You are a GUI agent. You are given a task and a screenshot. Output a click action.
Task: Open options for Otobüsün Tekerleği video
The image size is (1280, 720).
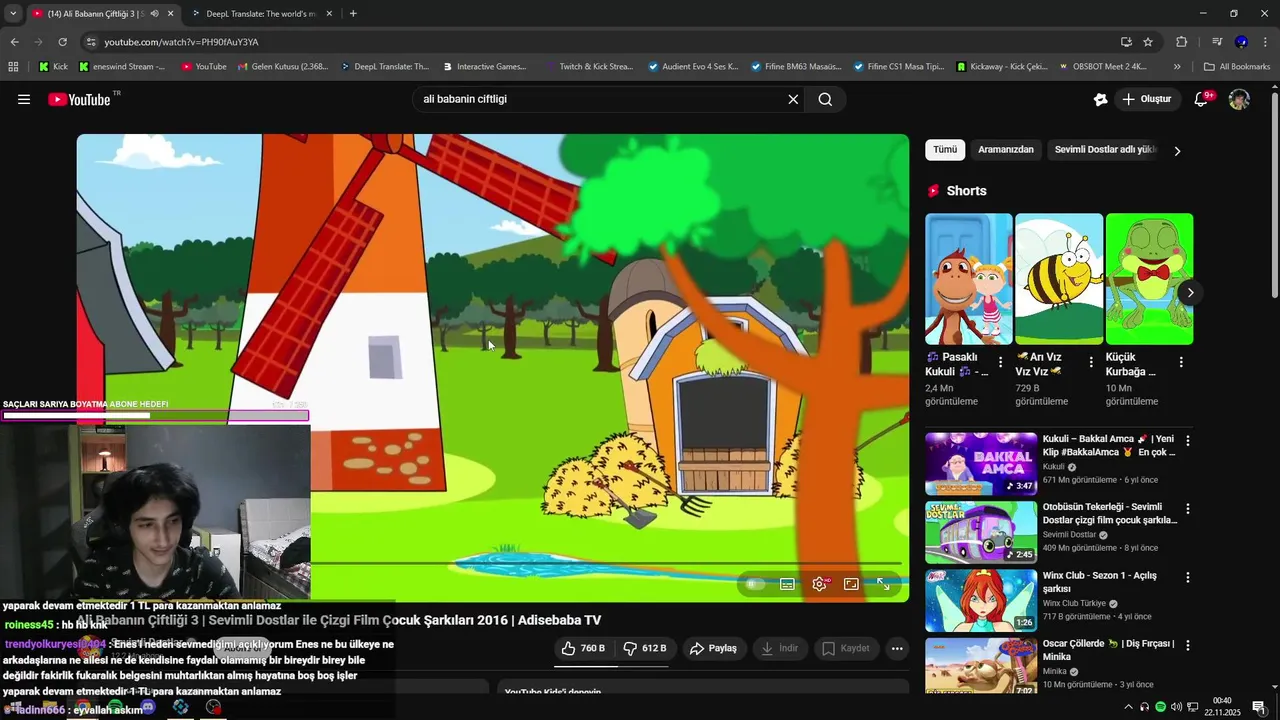click(1188, 508)
